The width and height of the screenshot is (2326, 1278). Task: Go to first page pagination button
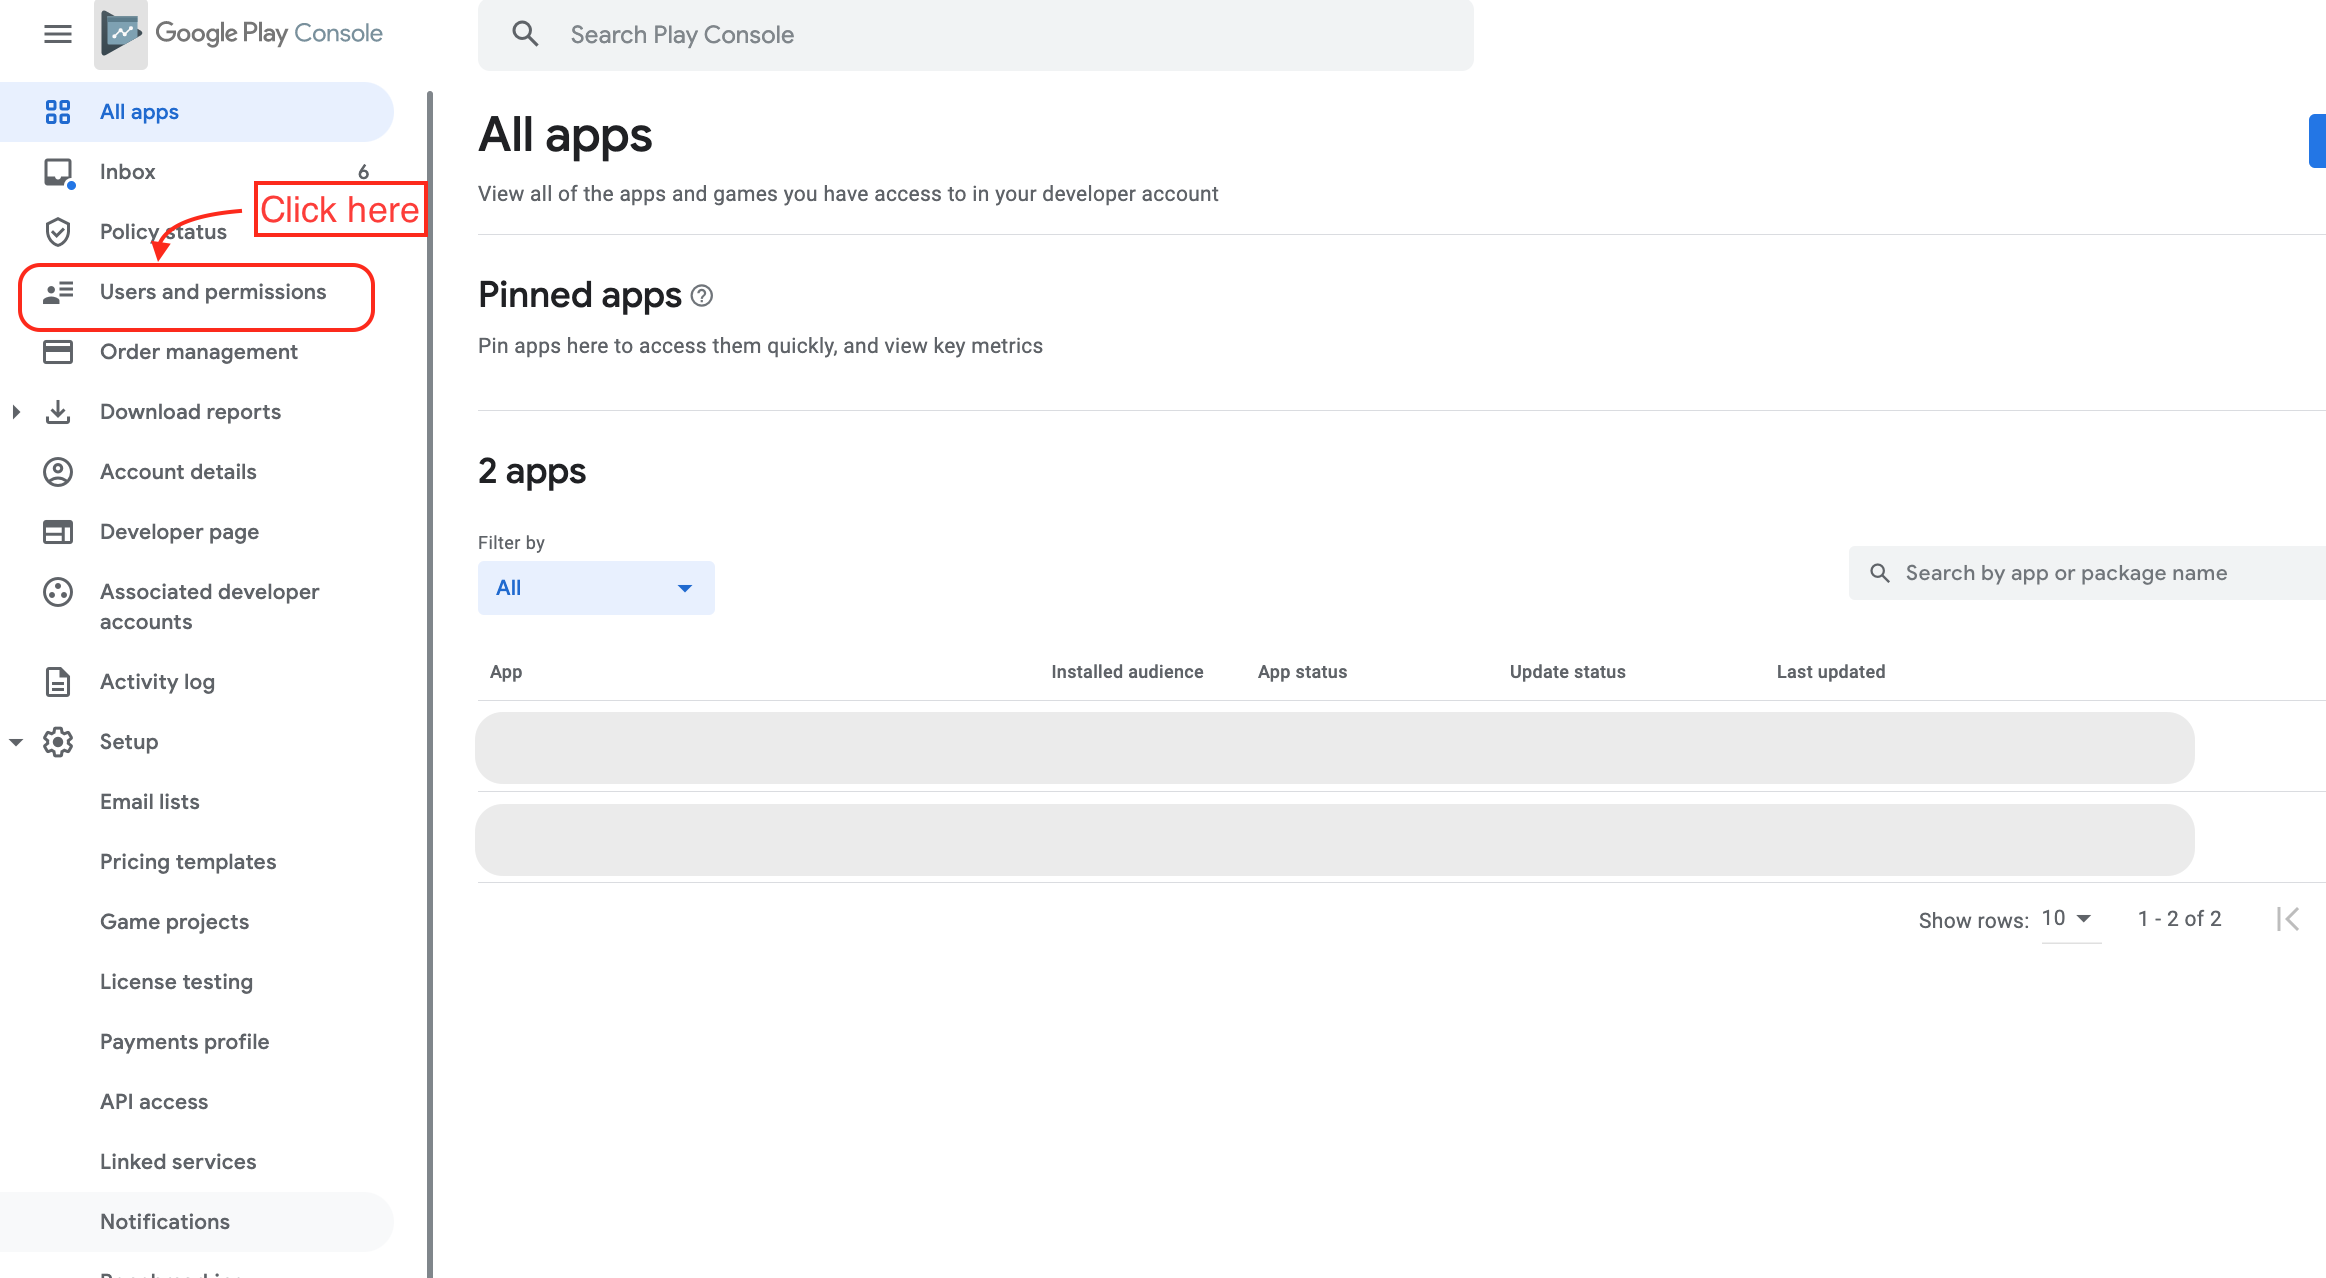(2288, 919)
